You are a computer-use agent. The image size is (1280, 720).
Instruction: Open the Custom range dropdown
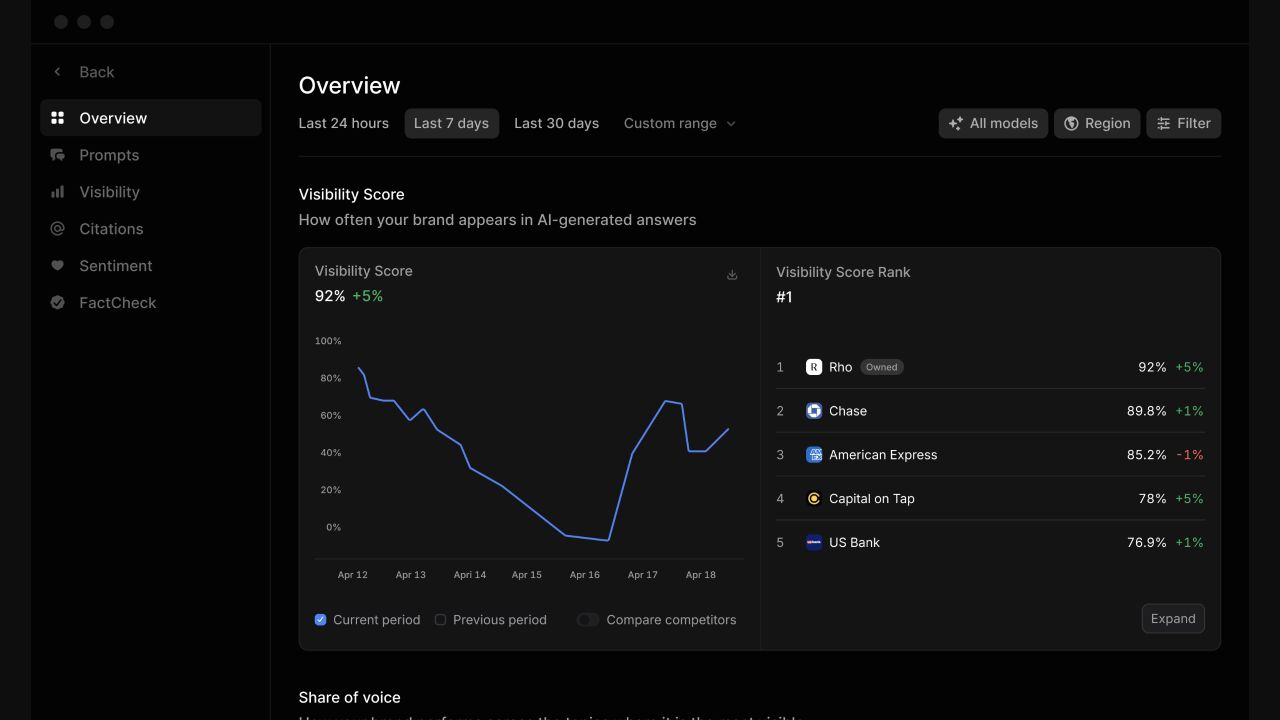pos(680,124)
